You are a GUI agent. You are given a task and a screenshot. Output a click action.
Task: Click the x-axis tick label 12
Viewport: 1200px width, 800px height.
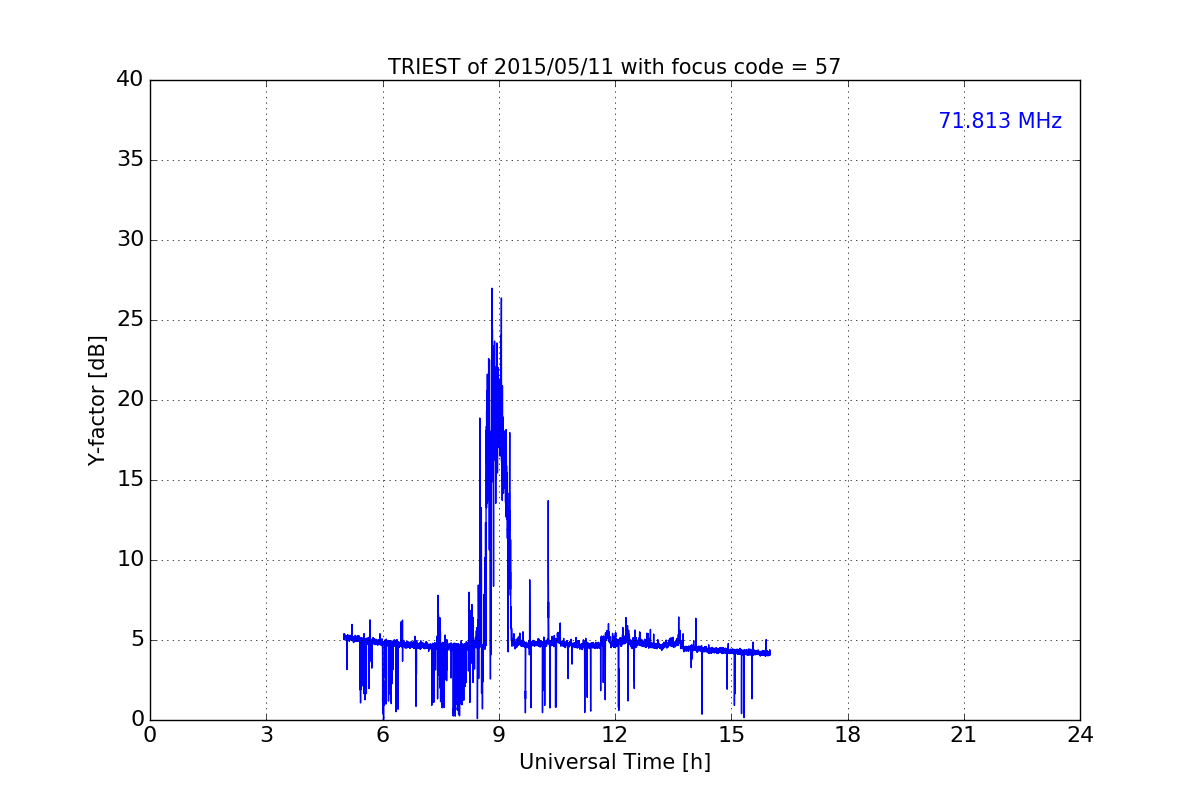tap(615, 735)
